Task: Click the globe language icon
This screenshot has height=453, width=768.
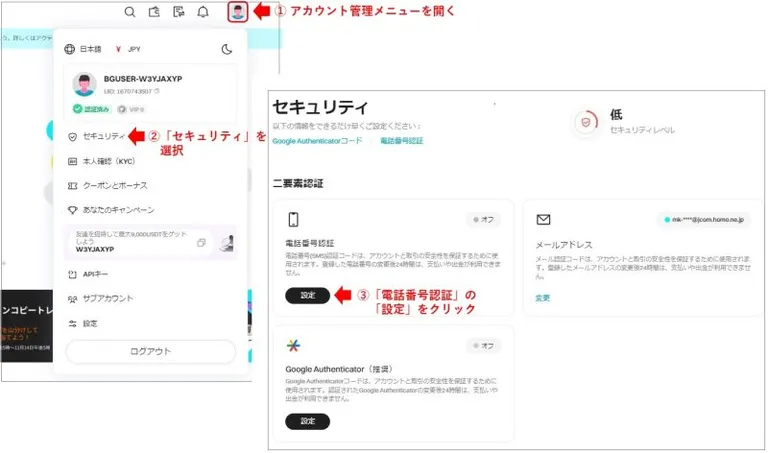Action: pos(70,49)
